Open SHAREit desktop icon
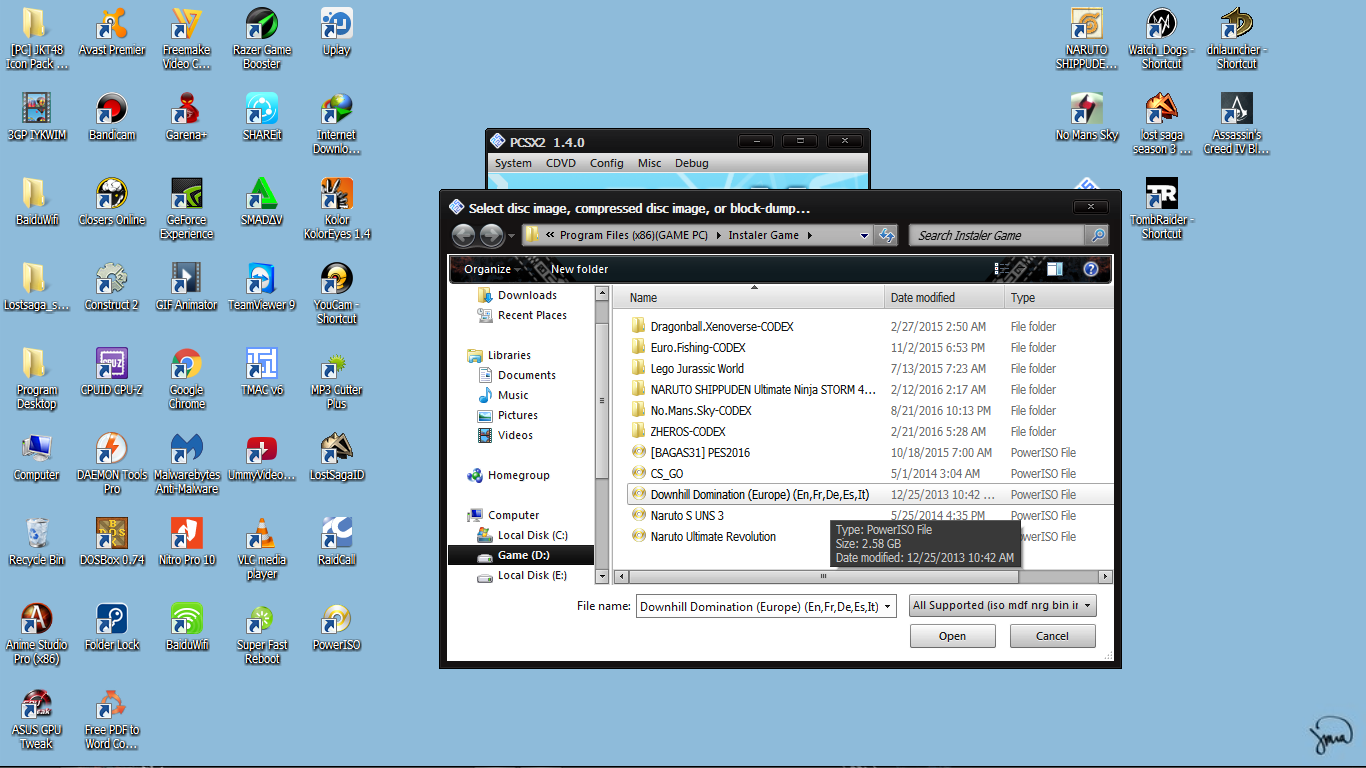The image size is (1366, 768). click(x=262, y=118)
